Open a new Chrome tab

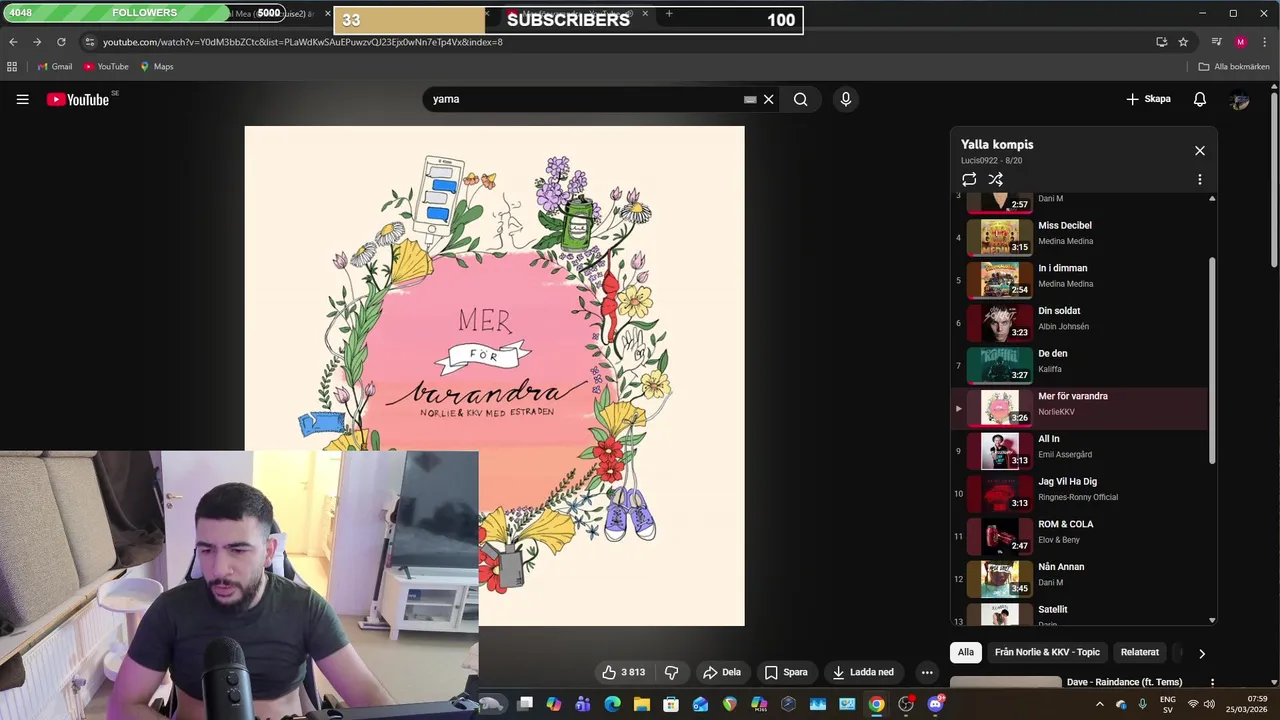point(669,13)
